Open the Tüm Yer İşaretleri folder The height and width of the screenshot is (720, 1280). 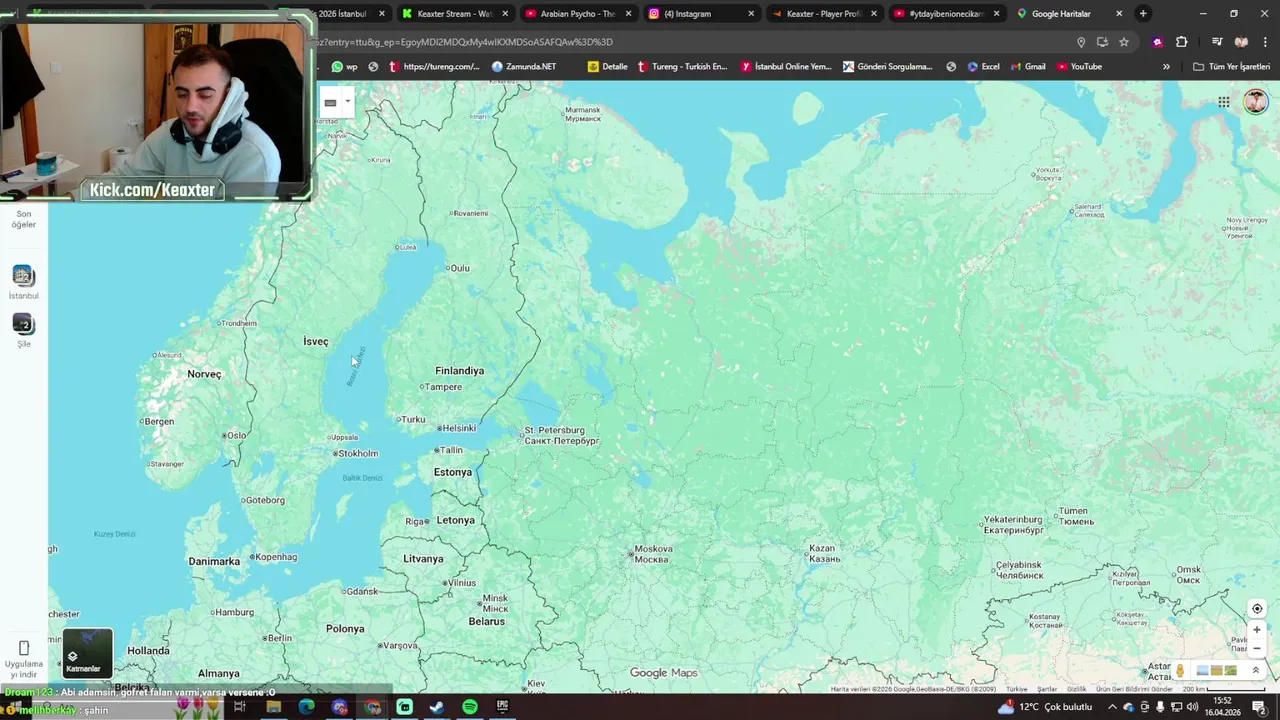click(x=1232, y=67)
